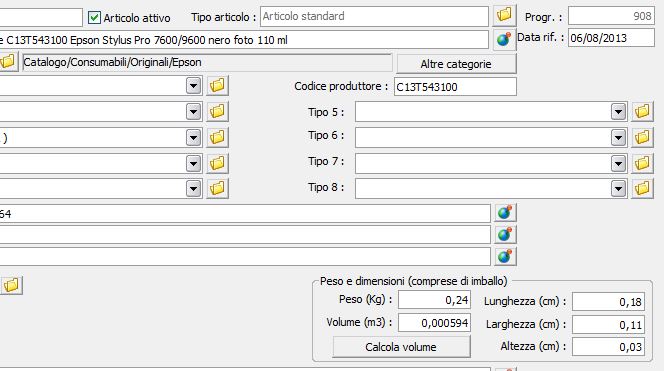This screenshot has height=371, width=664.
Task: Click the Tipo articolo field
Action: click(374, 17)
